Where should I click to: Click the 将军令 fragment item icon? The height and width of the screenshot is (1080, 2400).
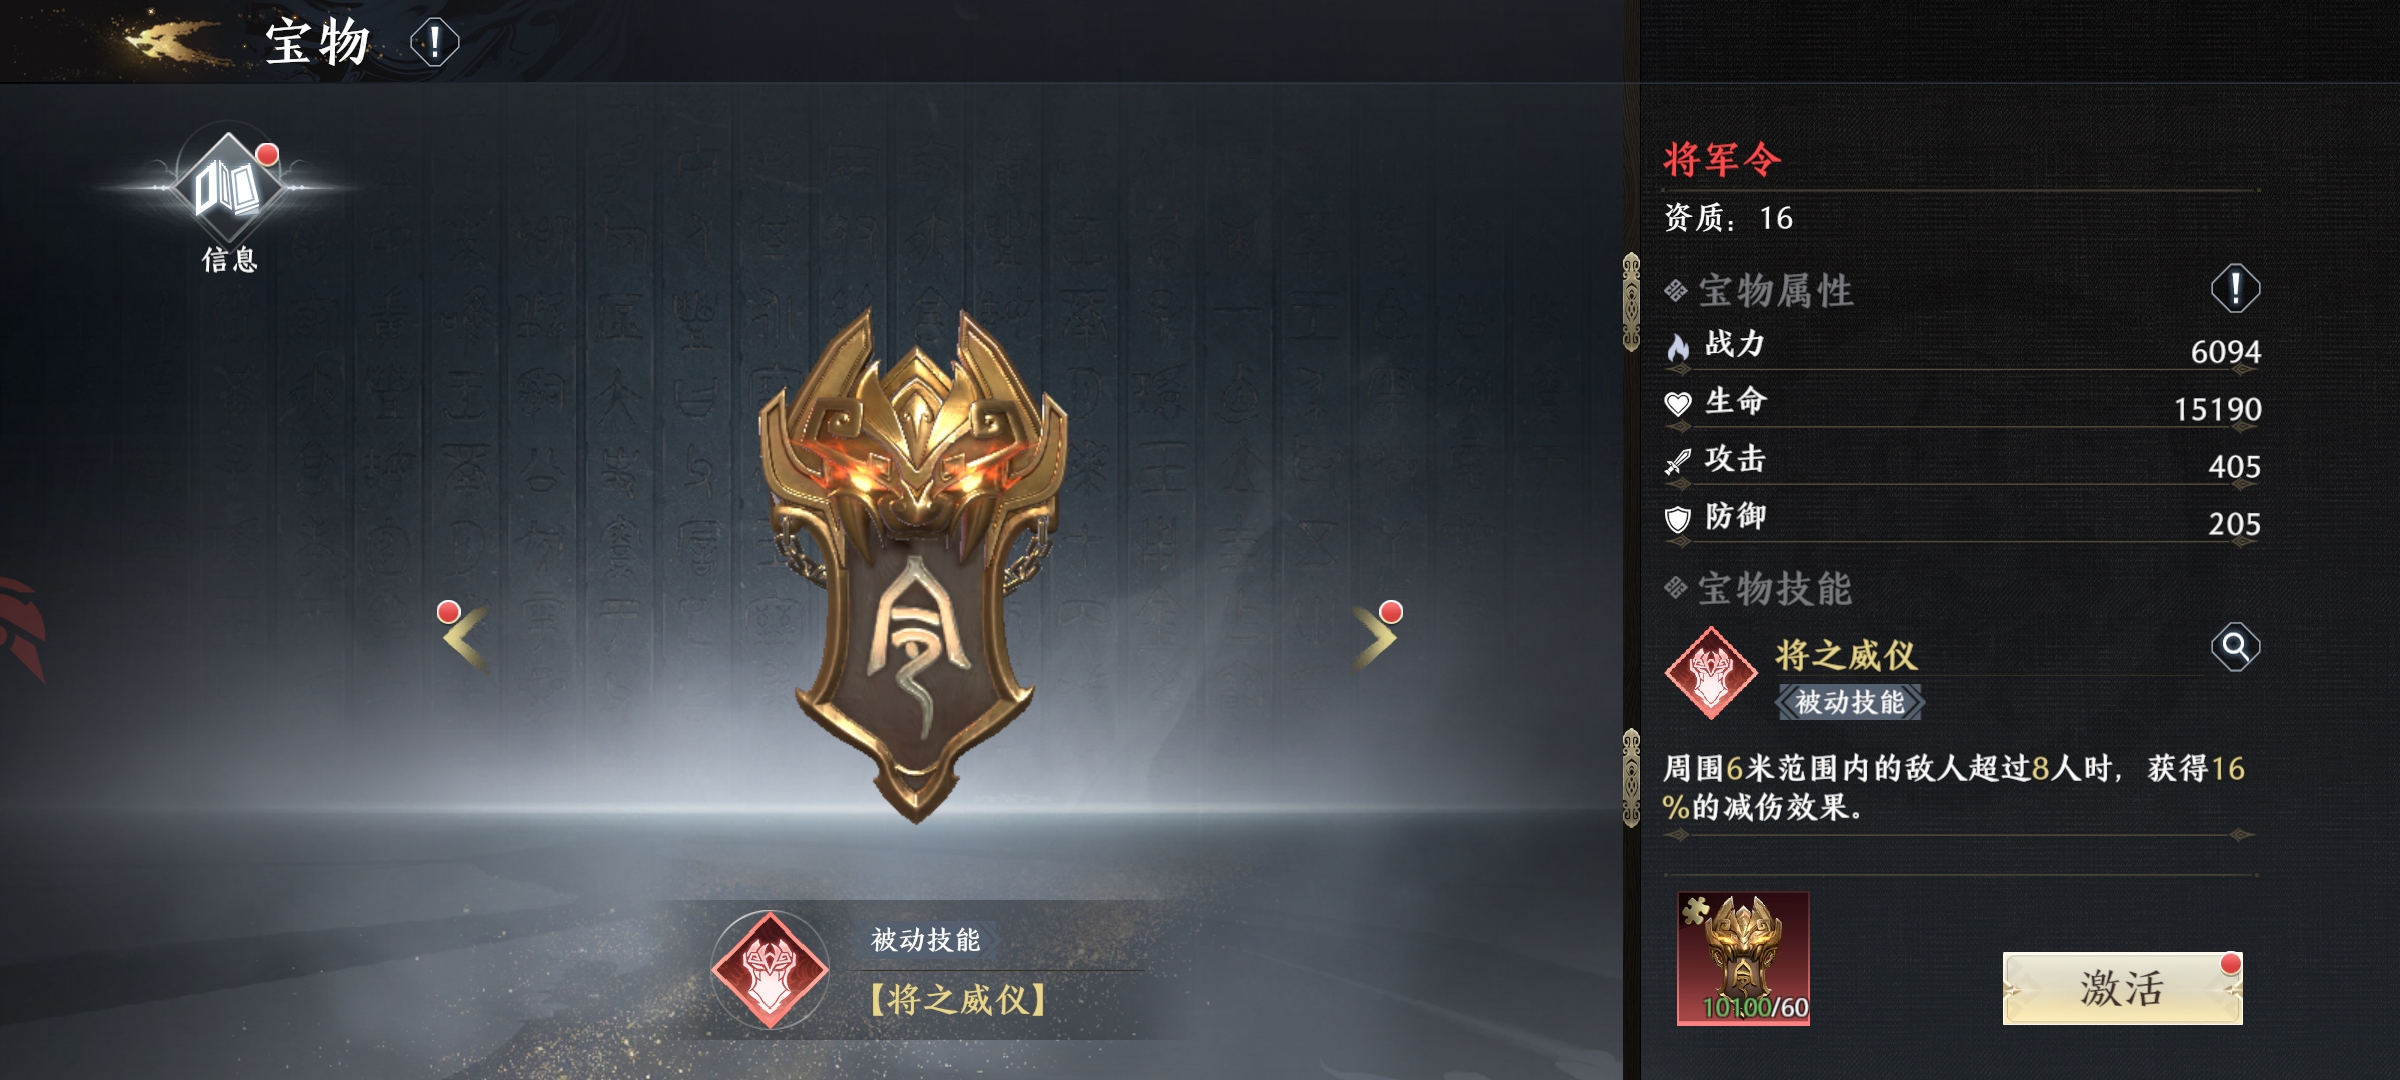click(1743, 958)
